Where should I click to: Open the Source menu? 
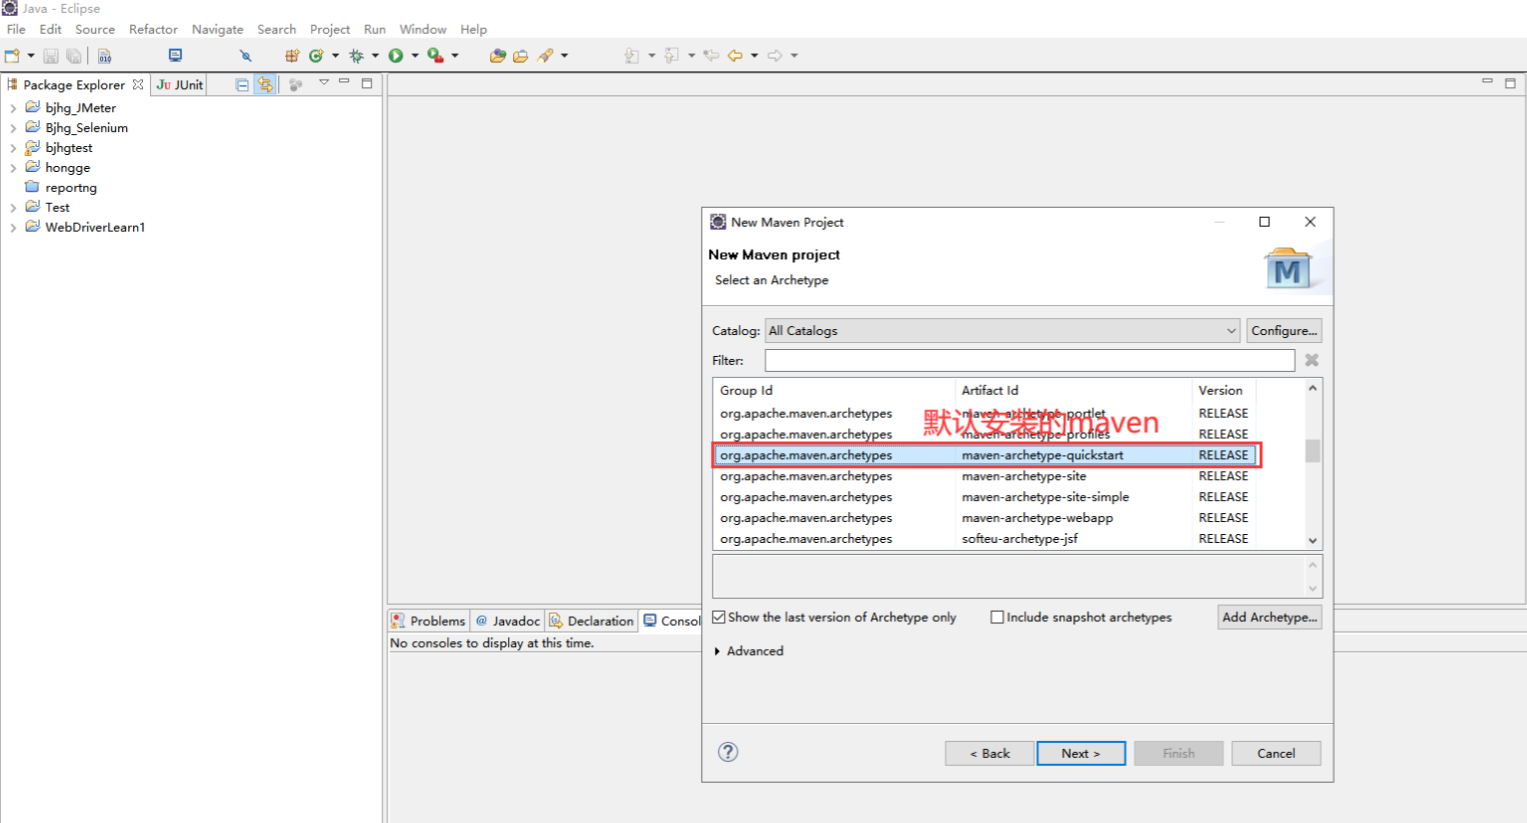point(95,29)
